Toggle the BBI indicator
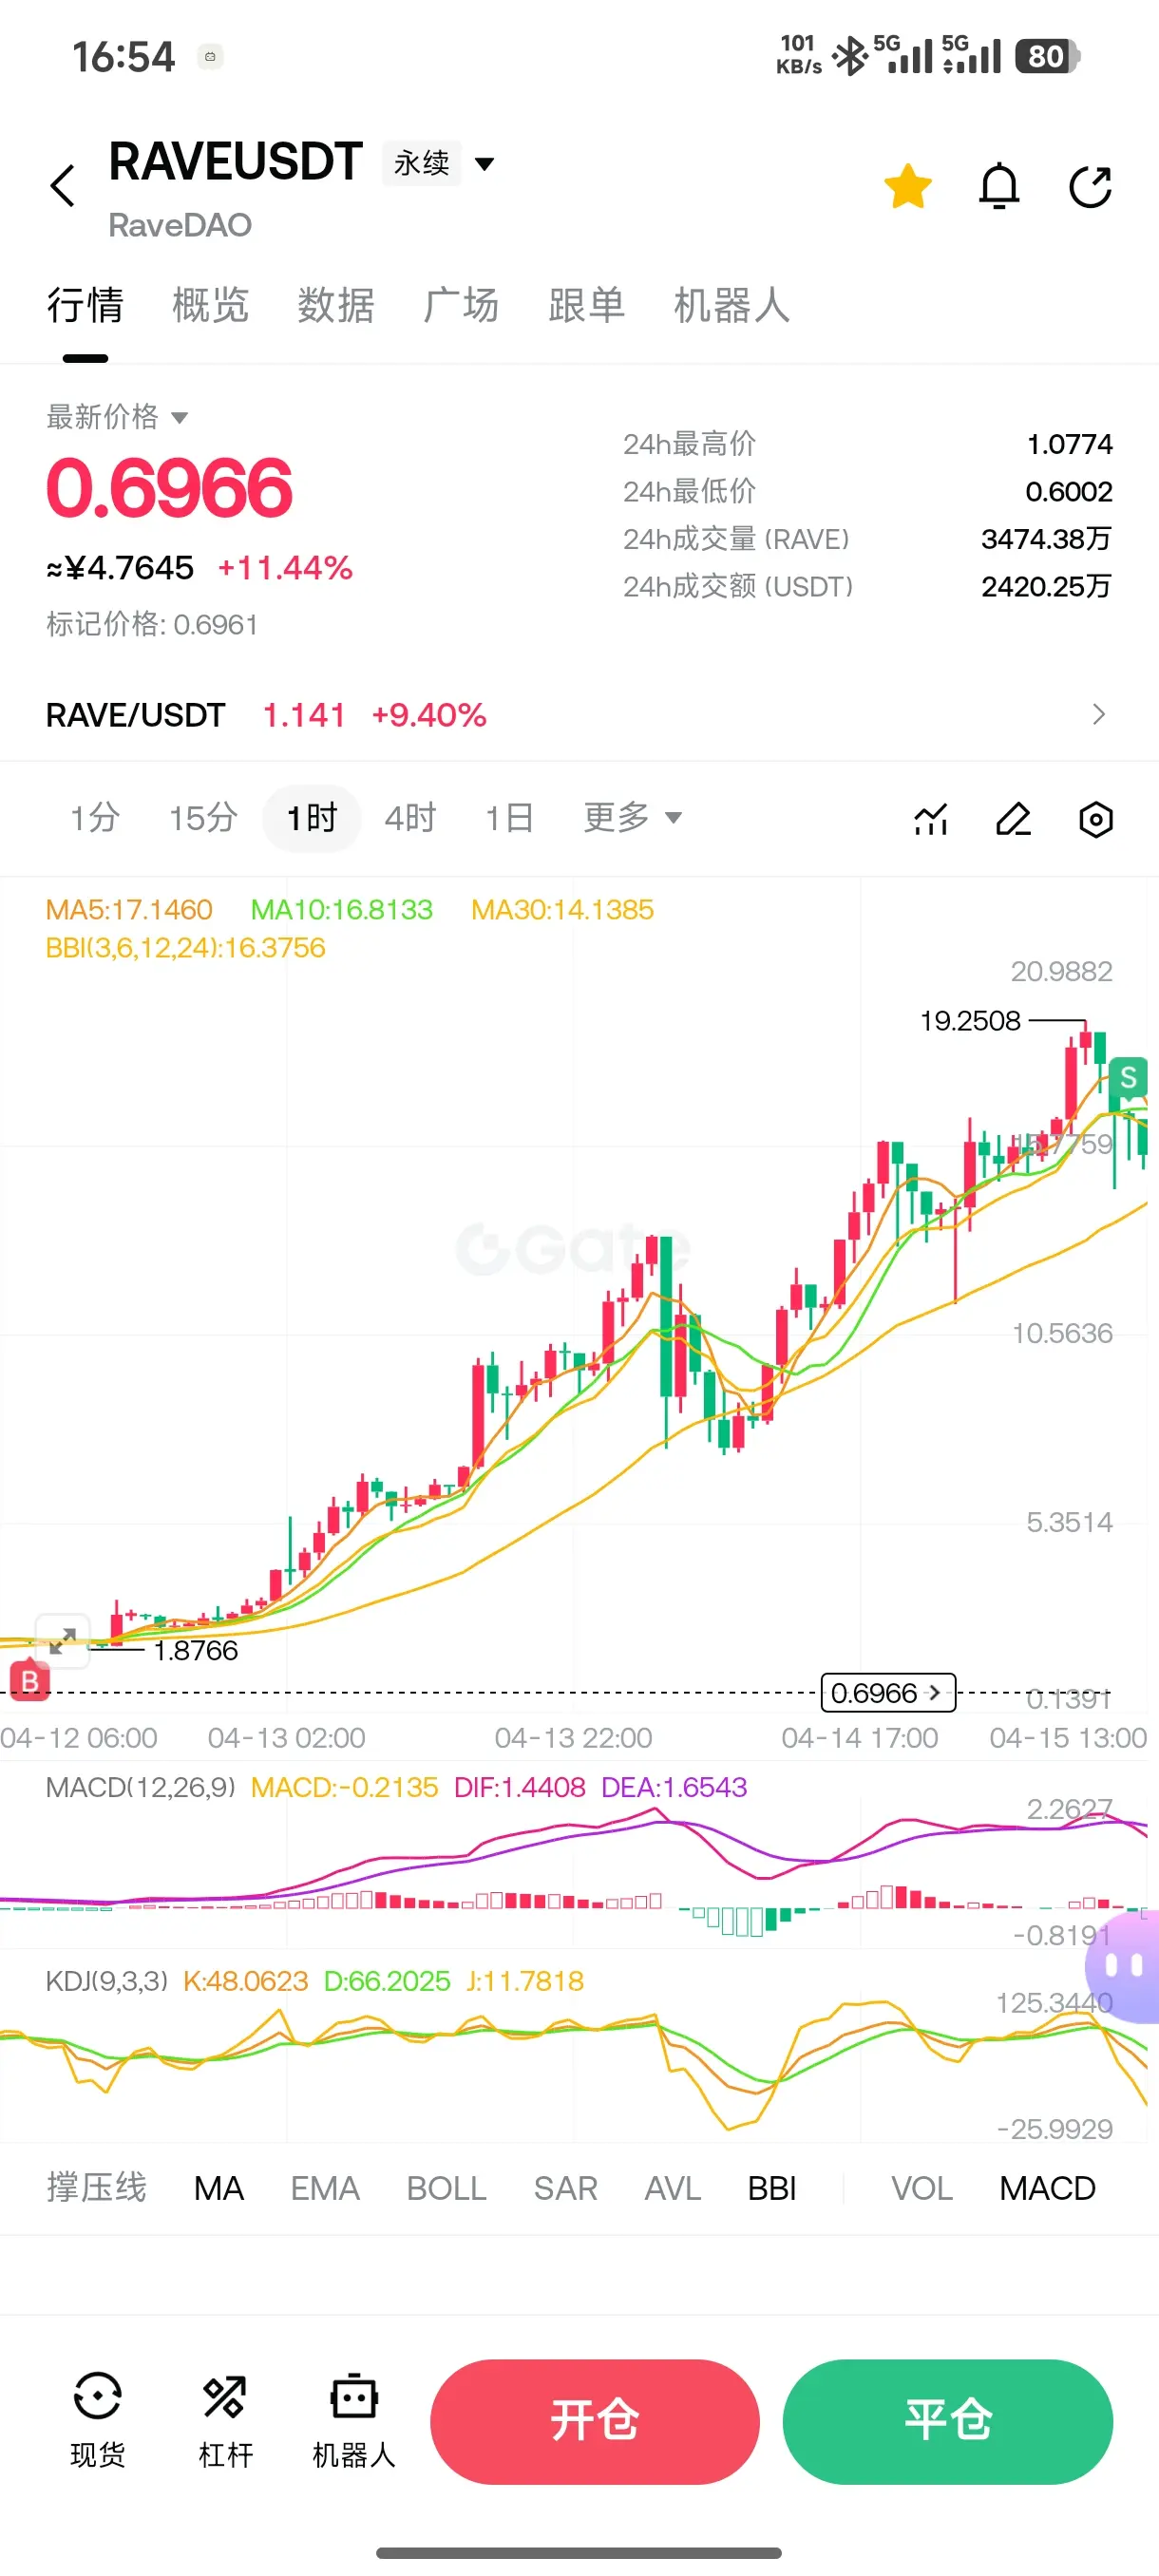 click(x=772, y=2188)
